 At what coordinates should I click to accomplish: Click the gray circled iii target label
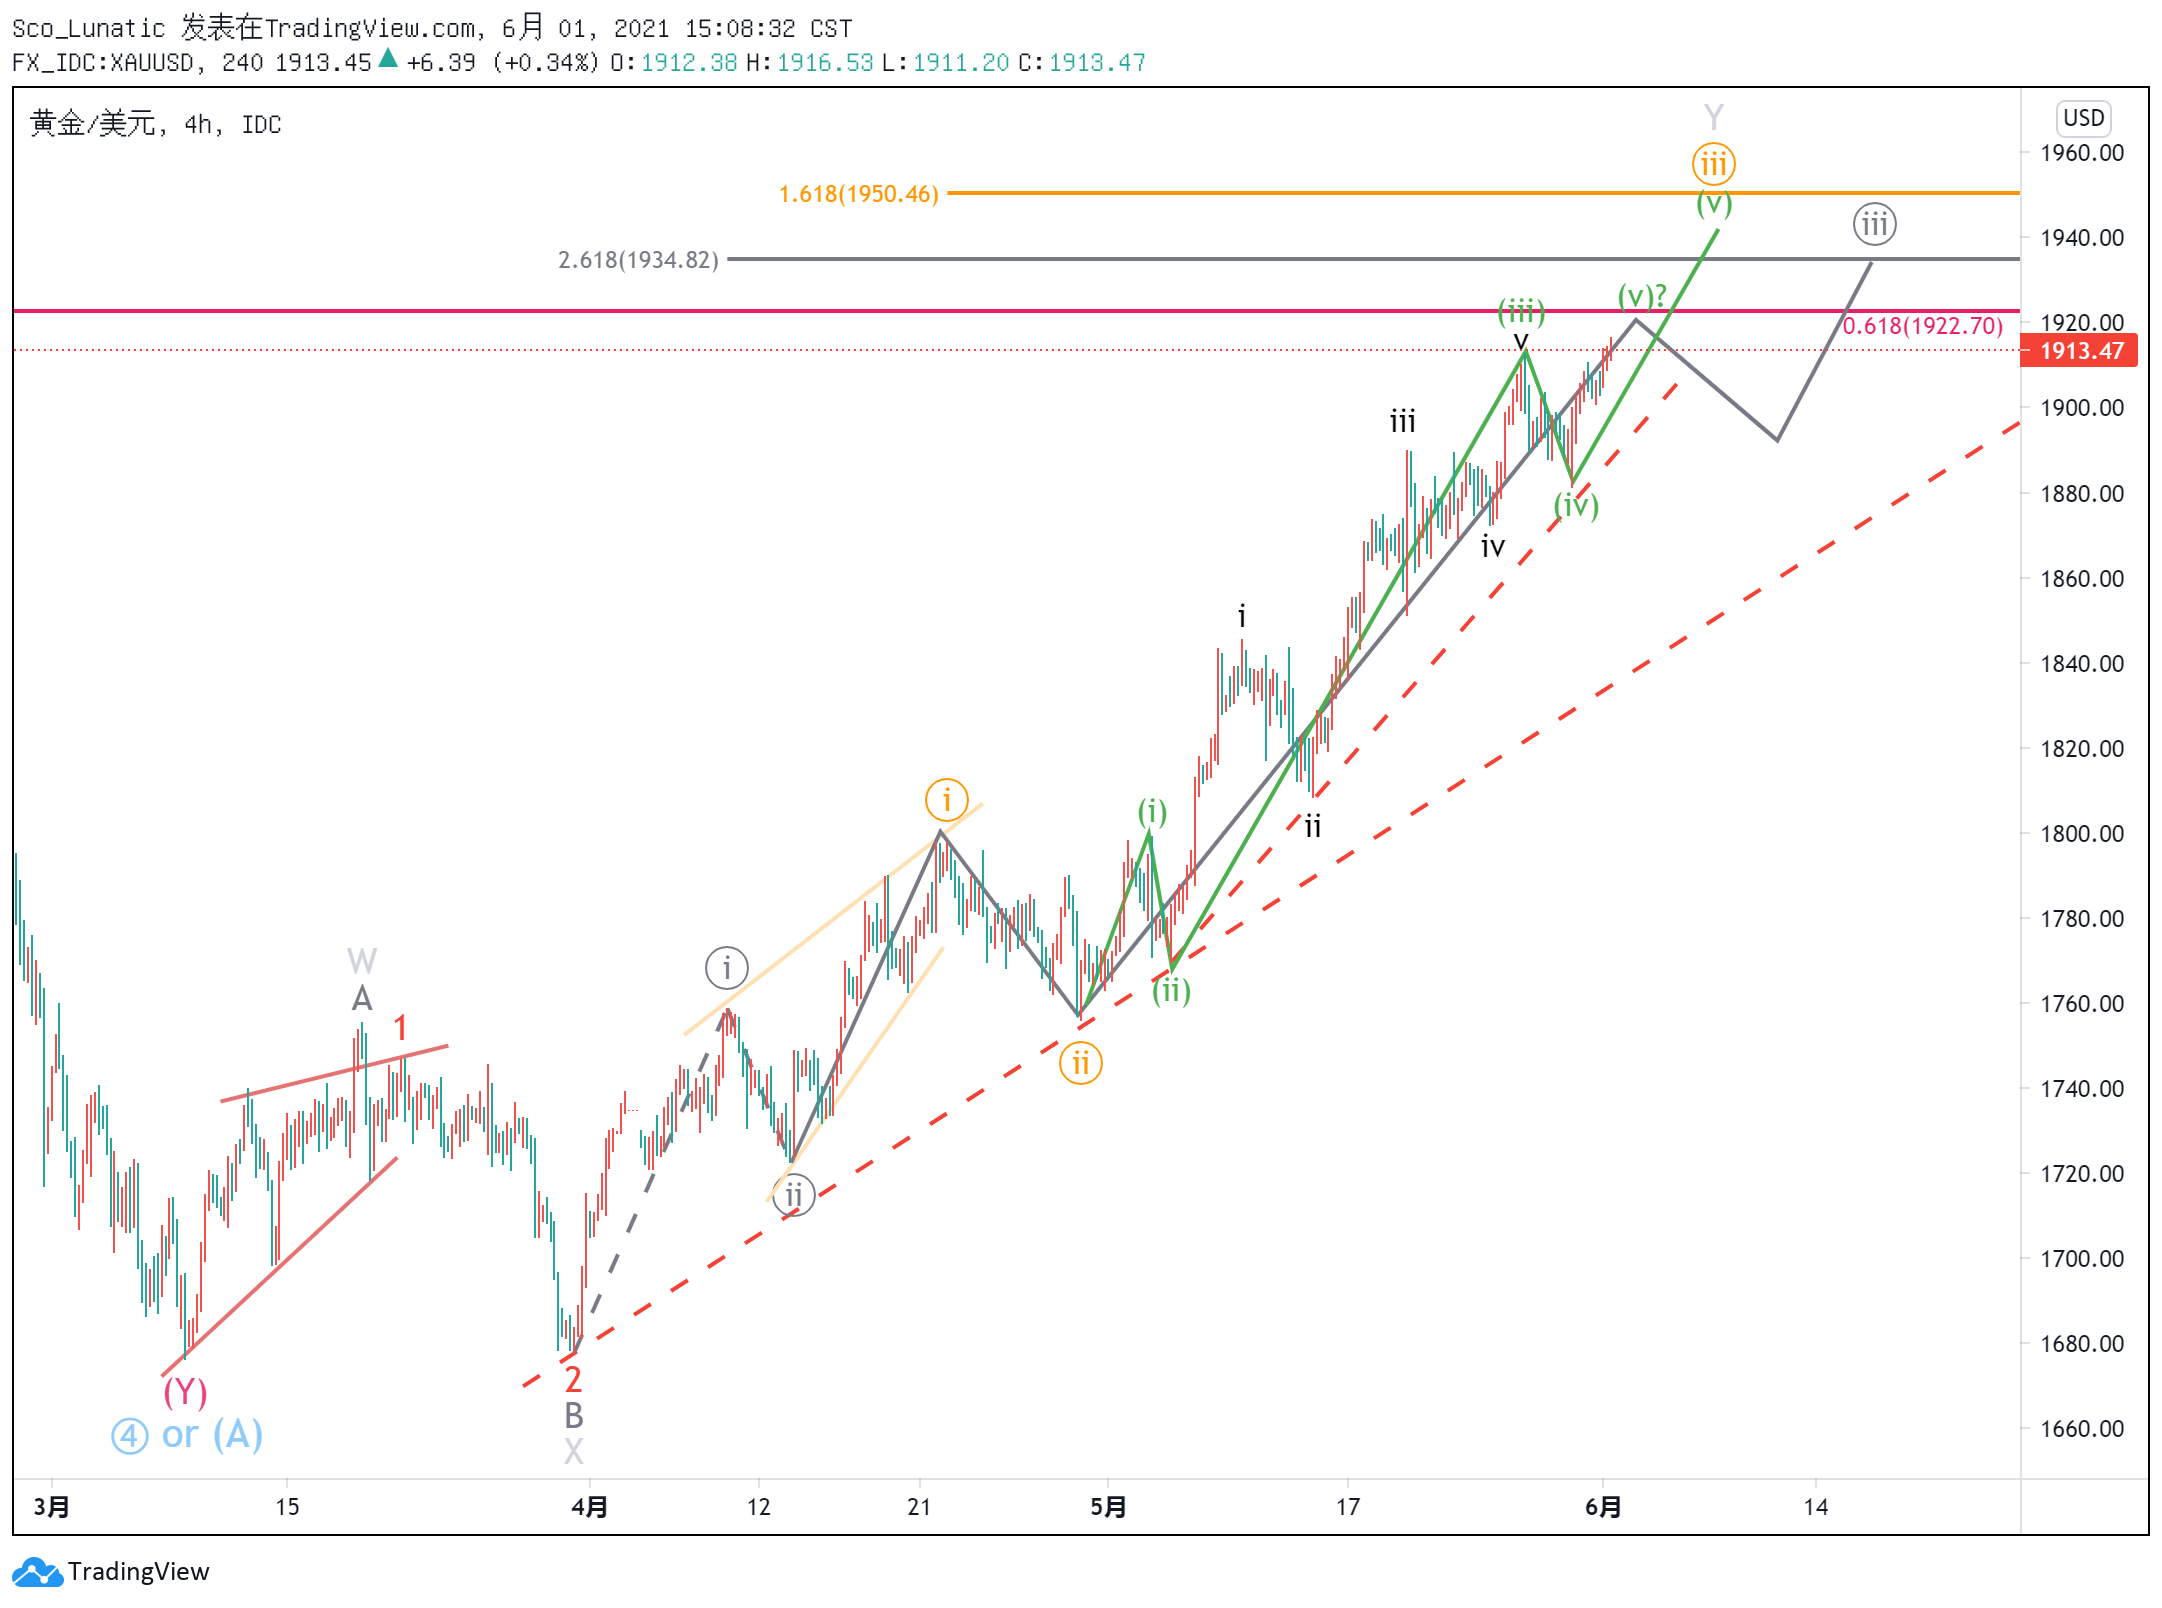click(x=1875, y=224)
